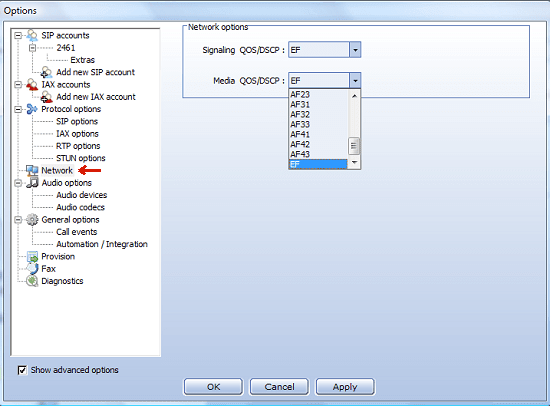Image resolution: width=551 pixels, height=407 pixels.
Task: Click the General options gear icon
Action: coord(32,220)
